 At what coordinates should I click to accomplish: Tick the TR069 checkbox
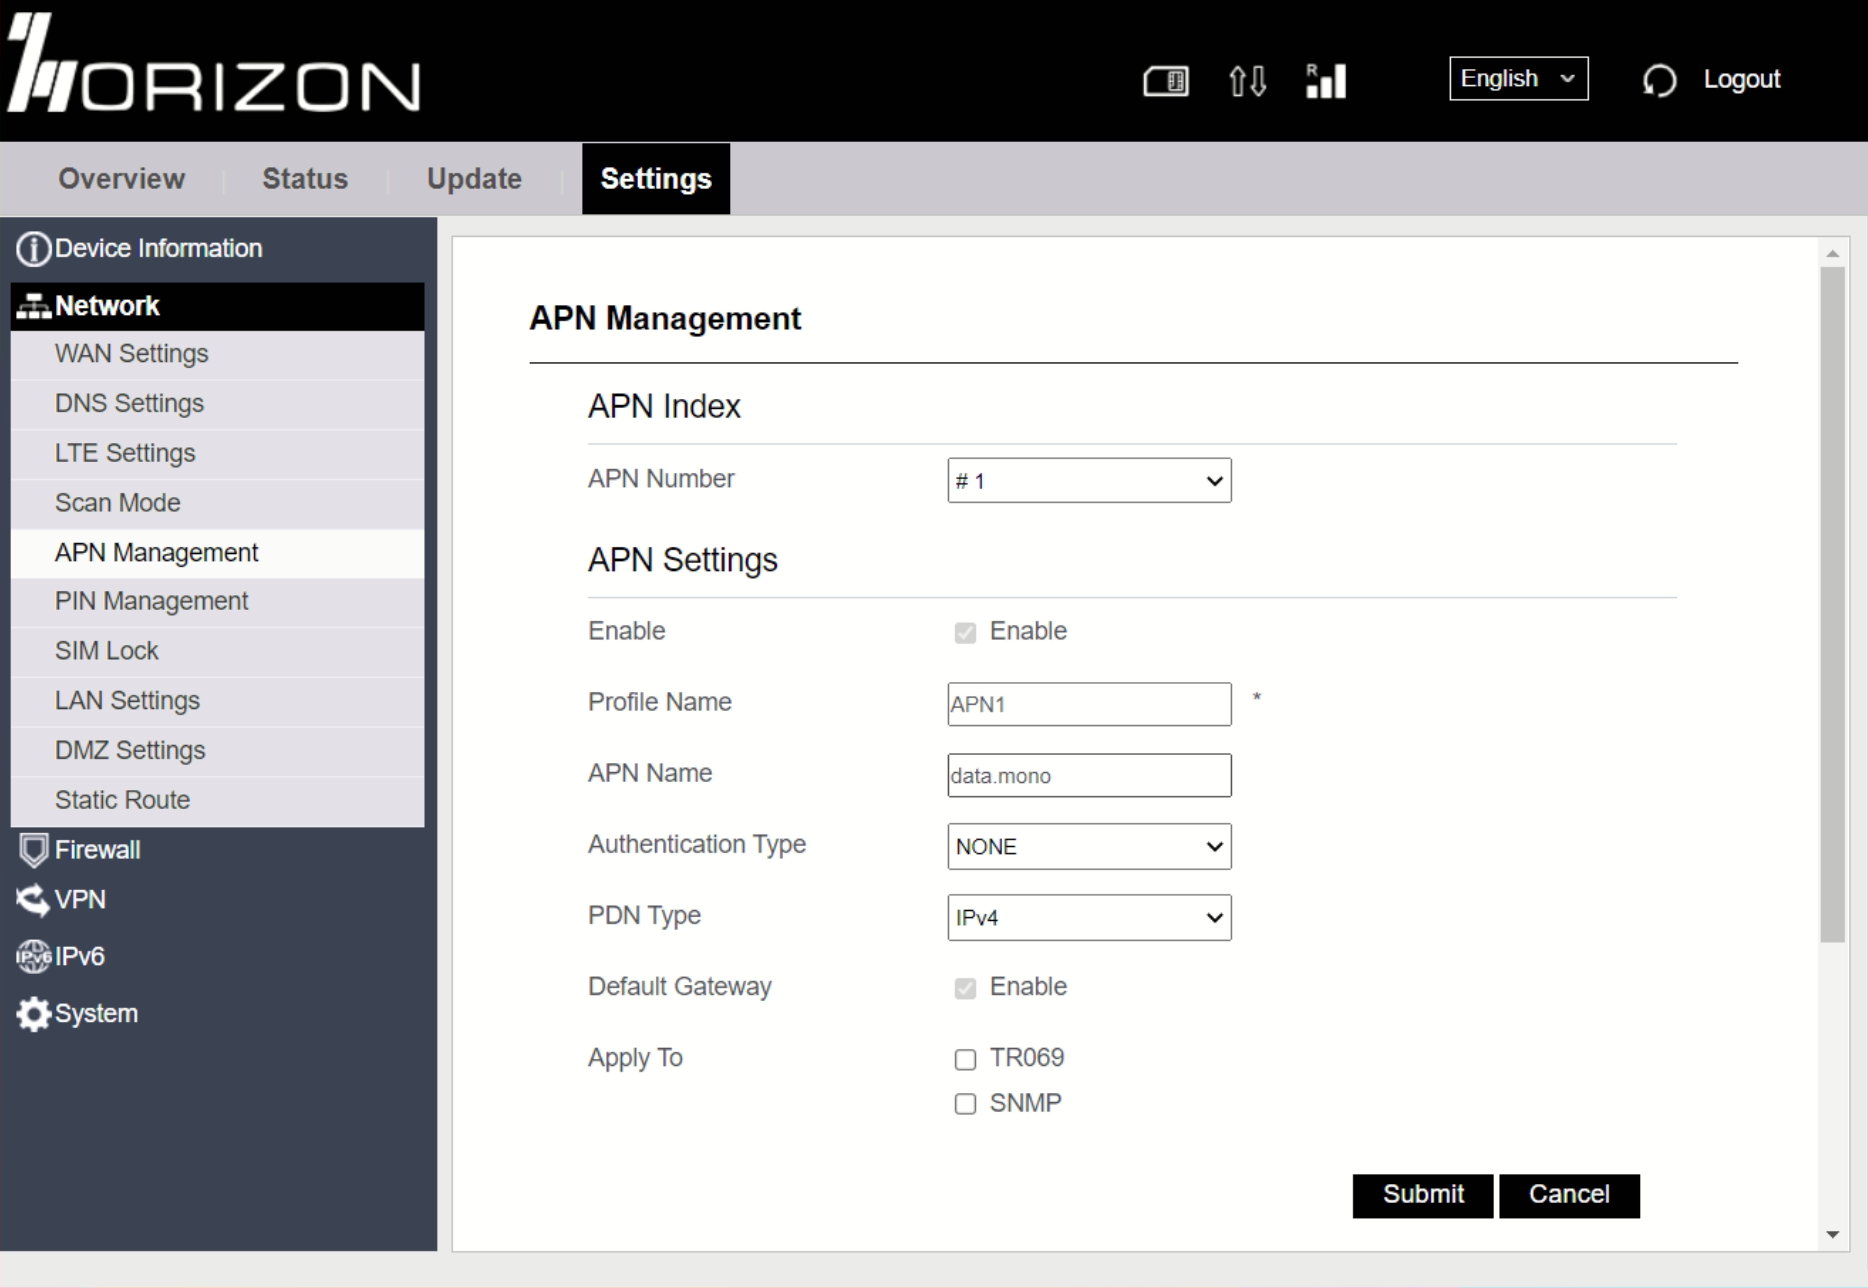pyautogui.click(x=965, y=1059)
